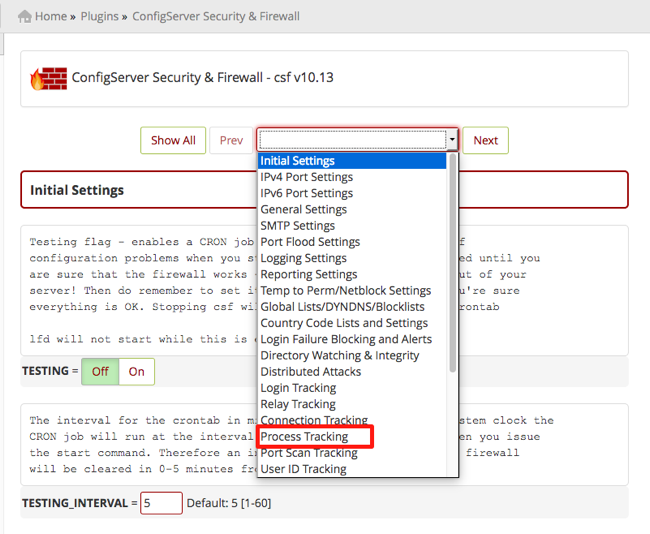Pick Login Tracking option

pyautogui.click(x=352, y=387)
